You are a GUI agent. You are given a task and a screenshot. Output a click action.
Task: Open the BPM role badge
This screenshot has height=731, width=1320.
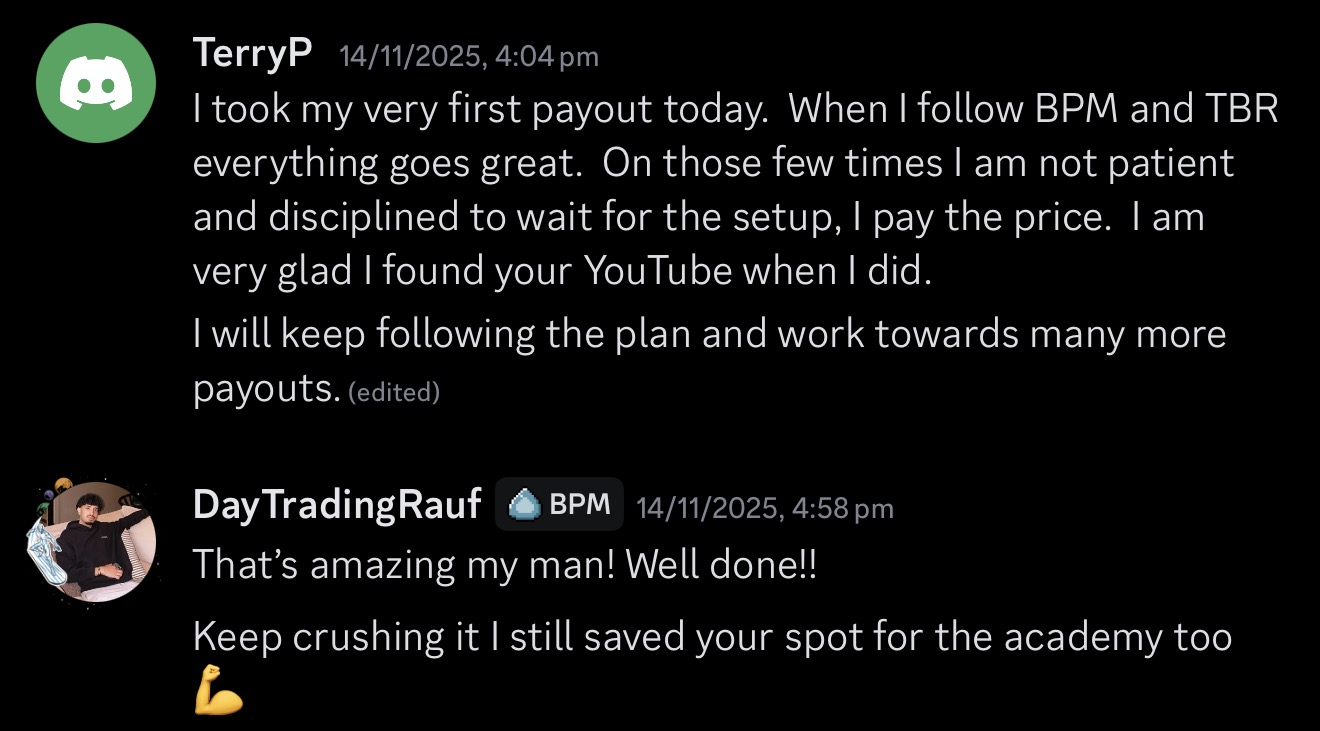[x=559, y=505]
